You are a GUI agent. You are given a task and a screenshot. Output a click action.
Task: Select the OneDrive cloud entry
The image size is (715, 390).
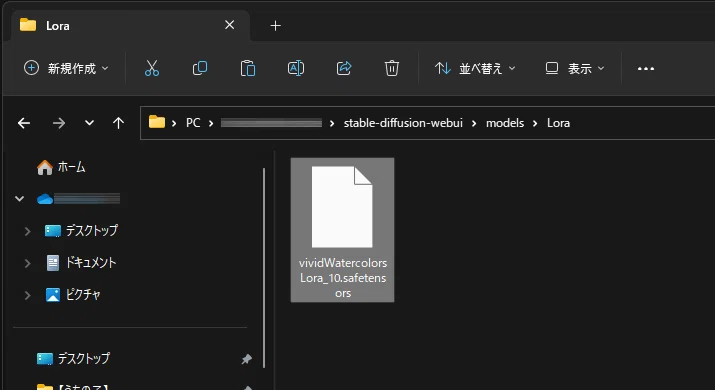click(x=78, y=198)
